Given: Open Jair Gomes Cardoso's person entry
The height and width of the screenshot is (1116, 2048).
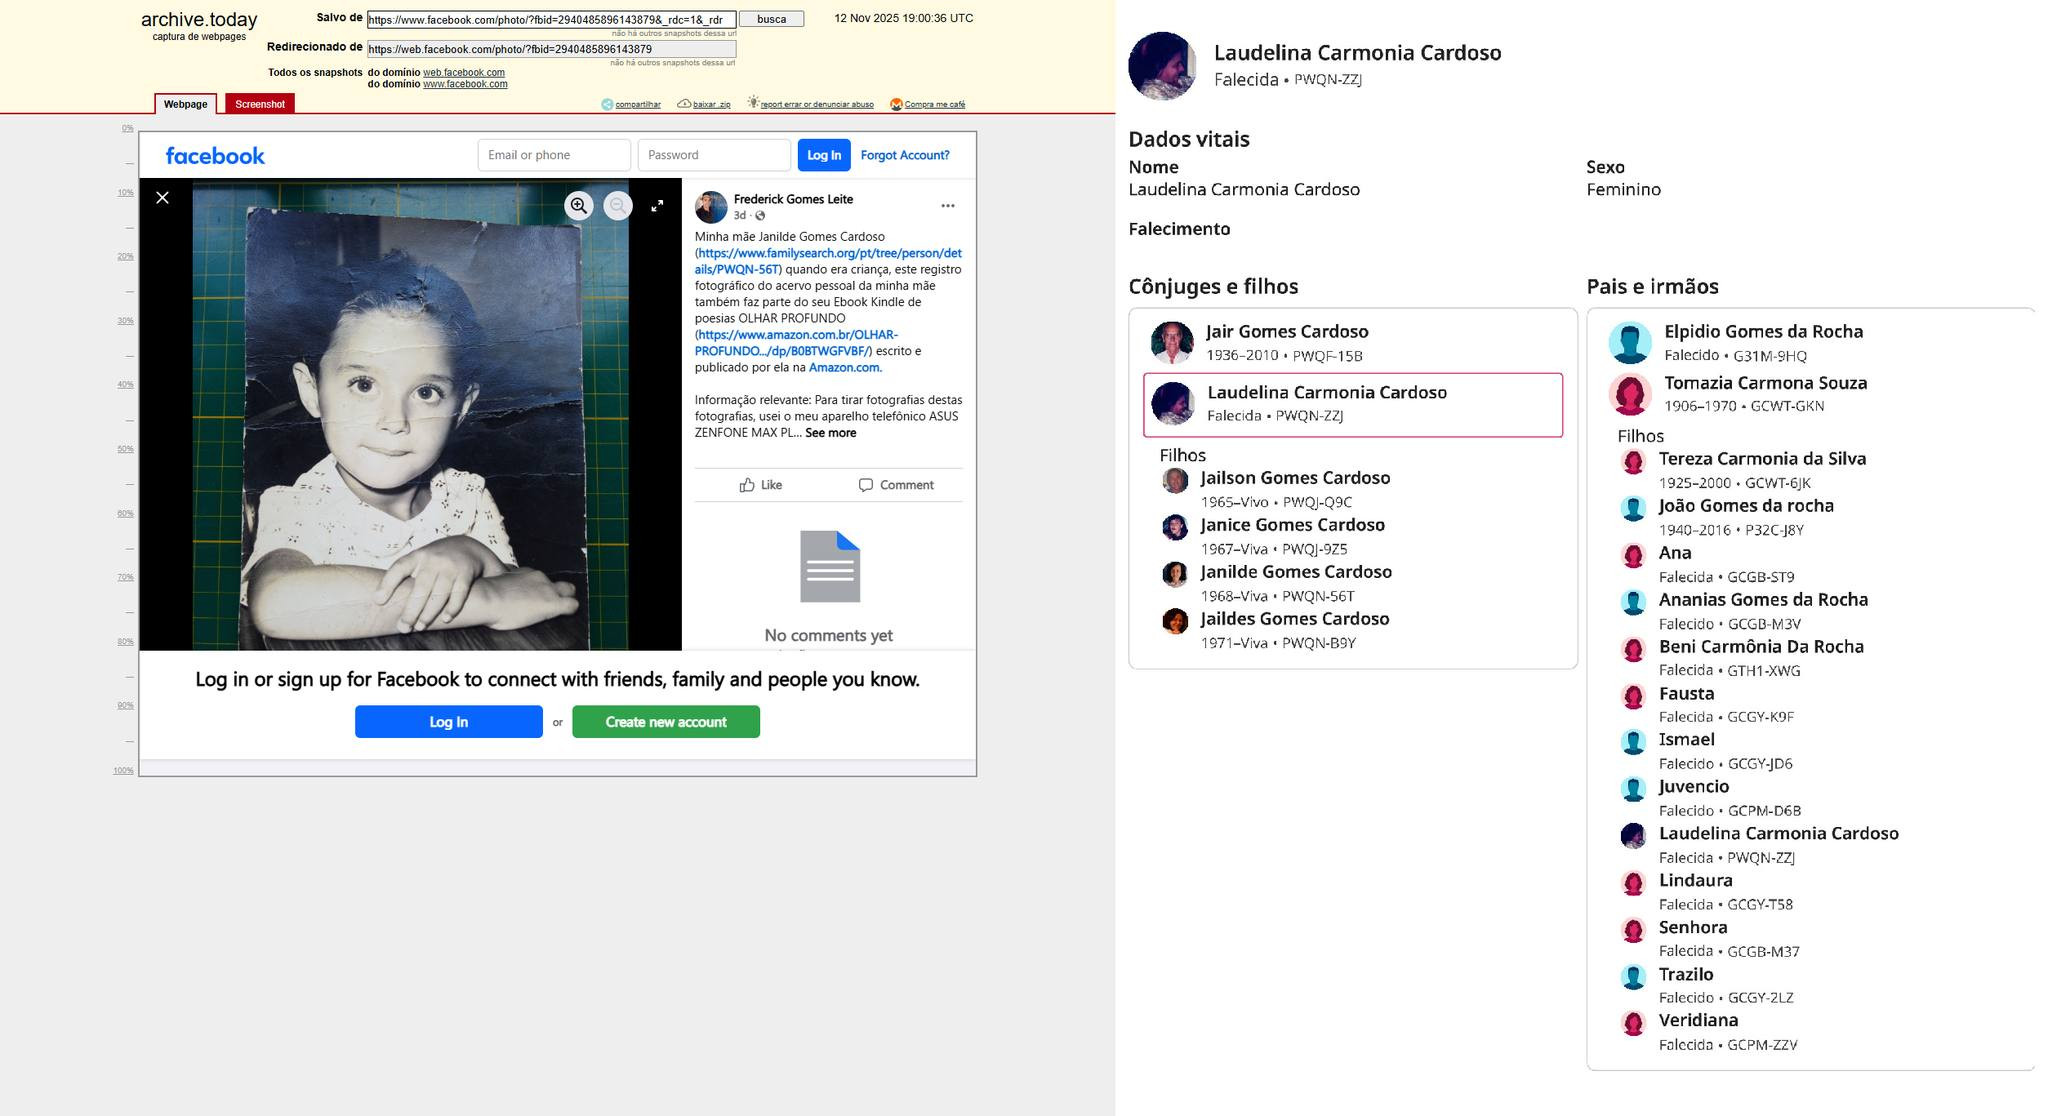Looking at the screenshot, I should click(x=1286, y=332).
